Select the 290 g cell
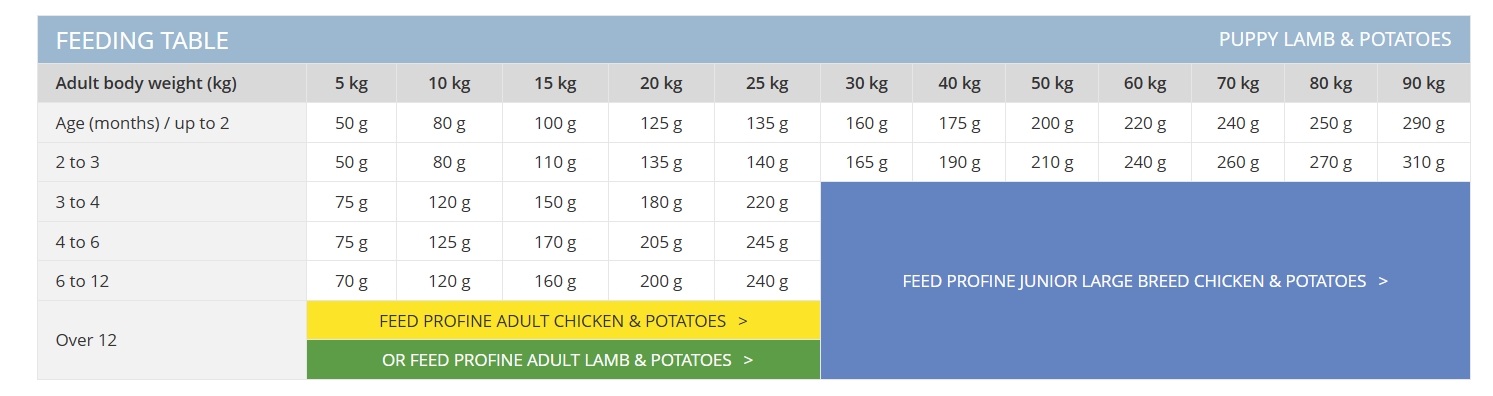The height and width of the screenshot is (396, 1493). (x=1423, y=123)
